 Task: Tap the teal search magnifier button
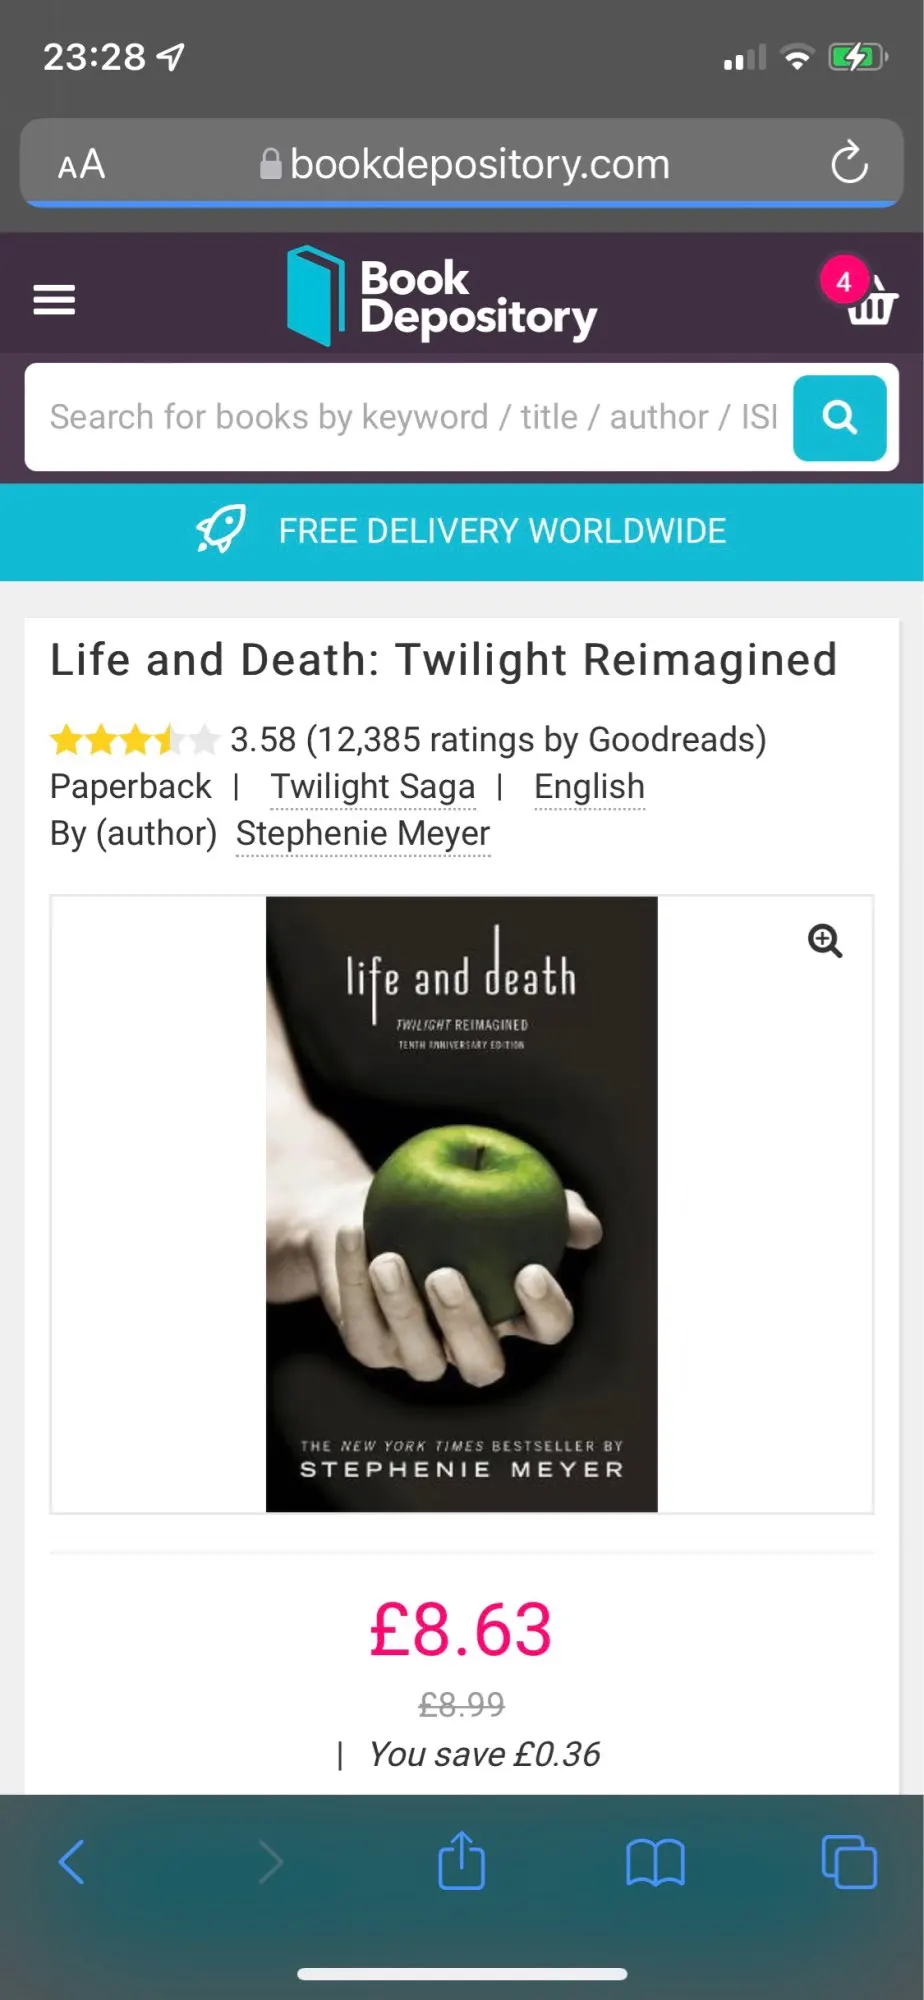(x=839, y=417)
